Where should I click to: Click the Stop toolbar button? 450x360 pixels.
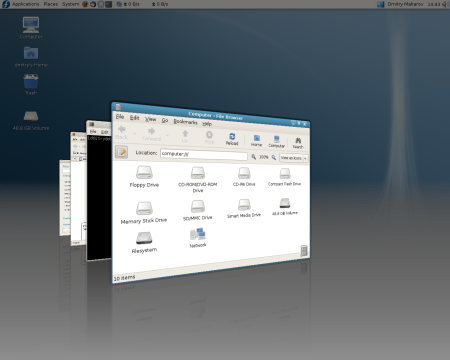pyautogui.click(x=209, y=137)
